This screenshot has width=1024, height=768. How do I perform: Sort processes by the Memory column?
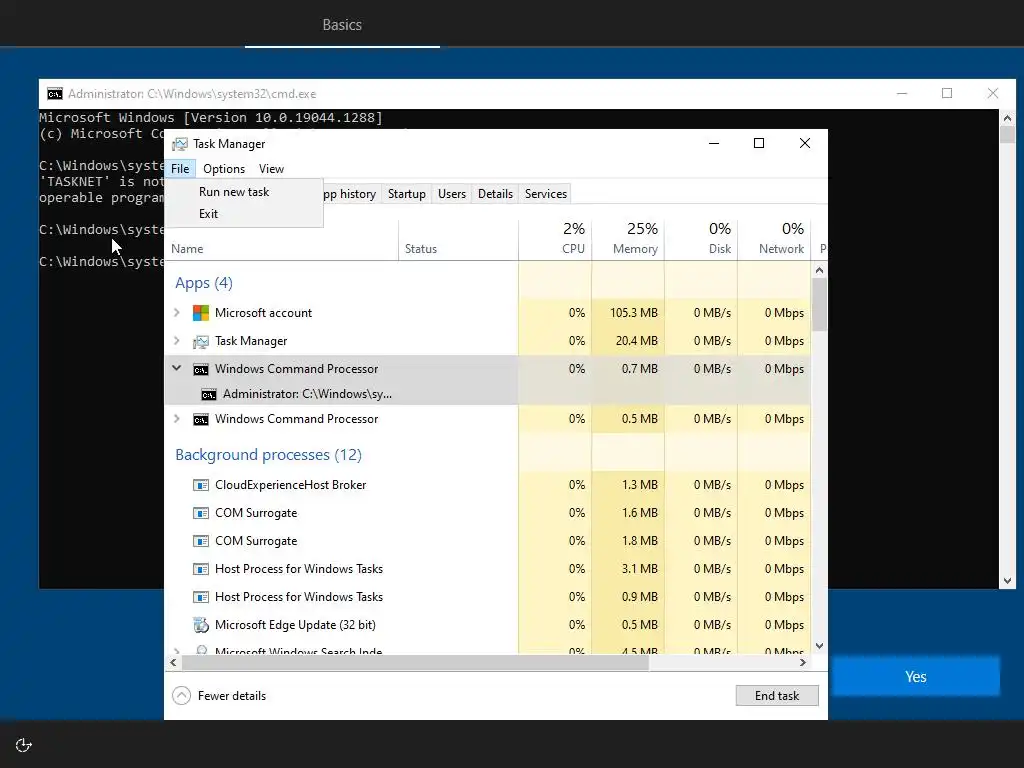point(628,240)
